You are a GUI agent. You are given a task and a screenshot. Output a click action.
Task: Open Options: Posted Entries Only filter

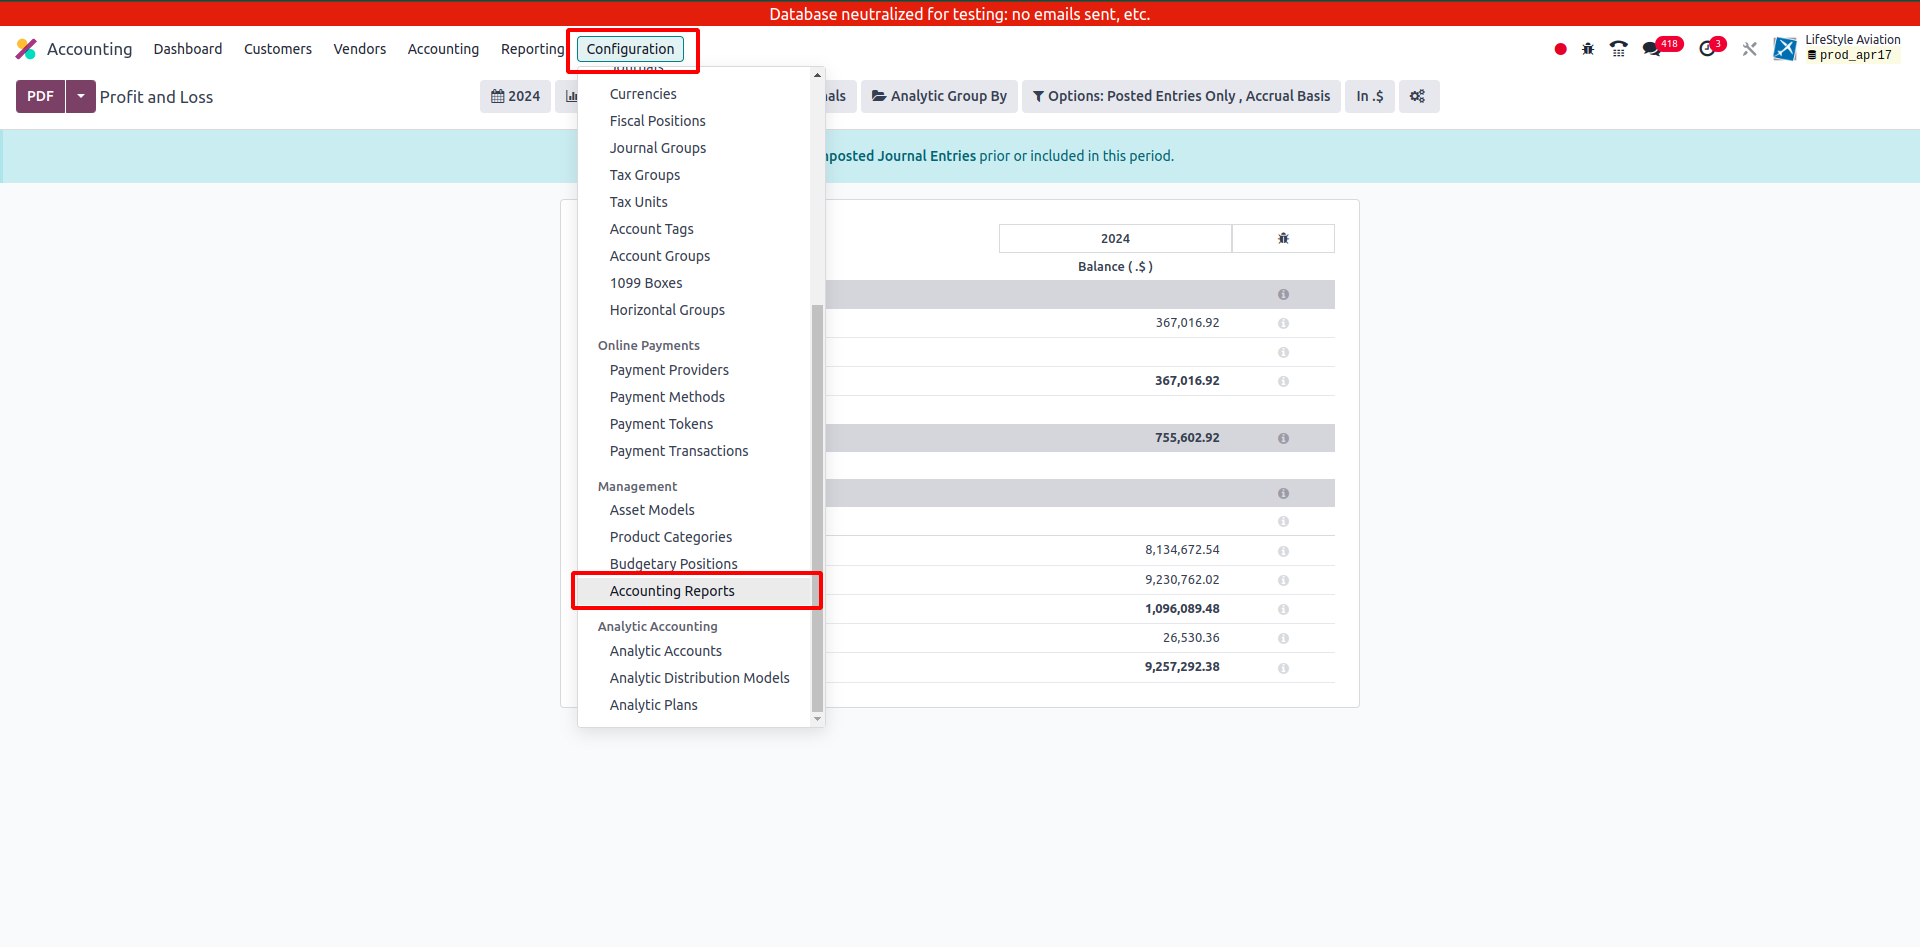click(x=1181, y=96)
